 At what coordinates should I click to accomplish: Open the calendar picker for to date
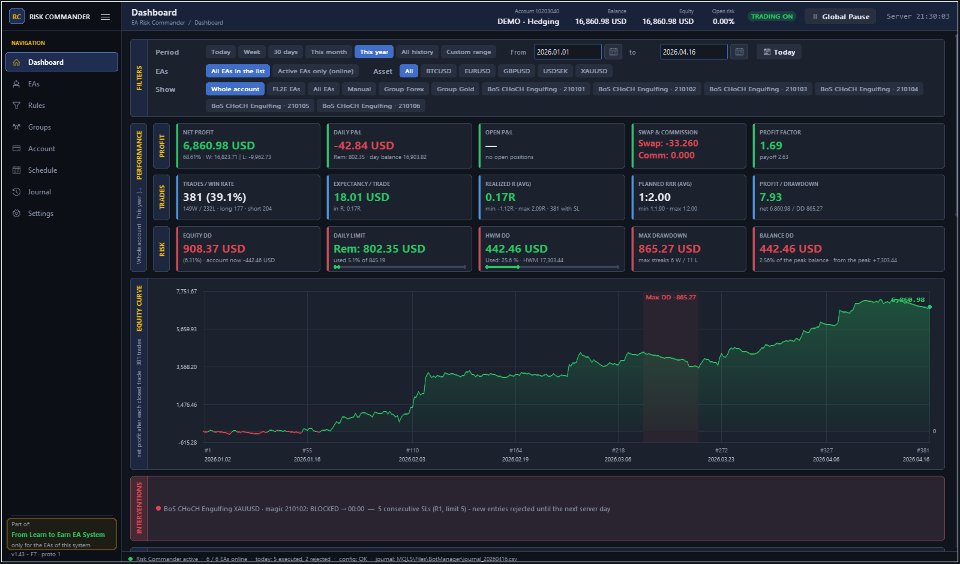(739, 52)
